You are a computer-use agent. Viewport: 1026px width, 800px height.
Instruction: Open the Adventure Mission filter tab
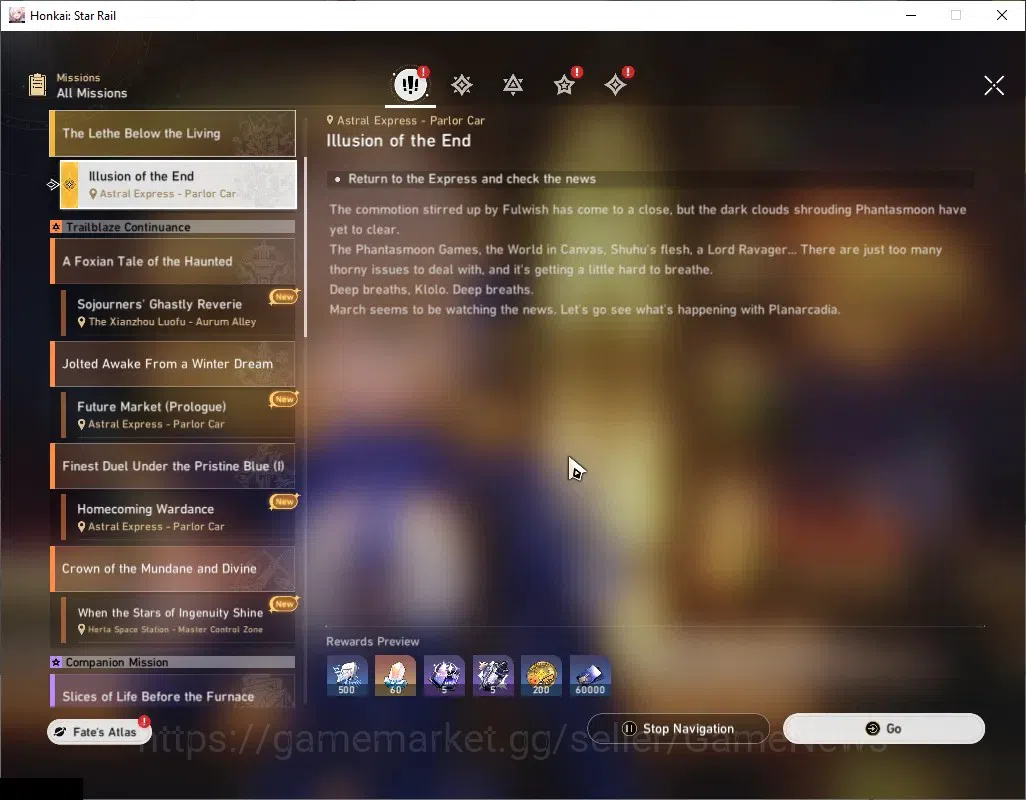[616, 84]
